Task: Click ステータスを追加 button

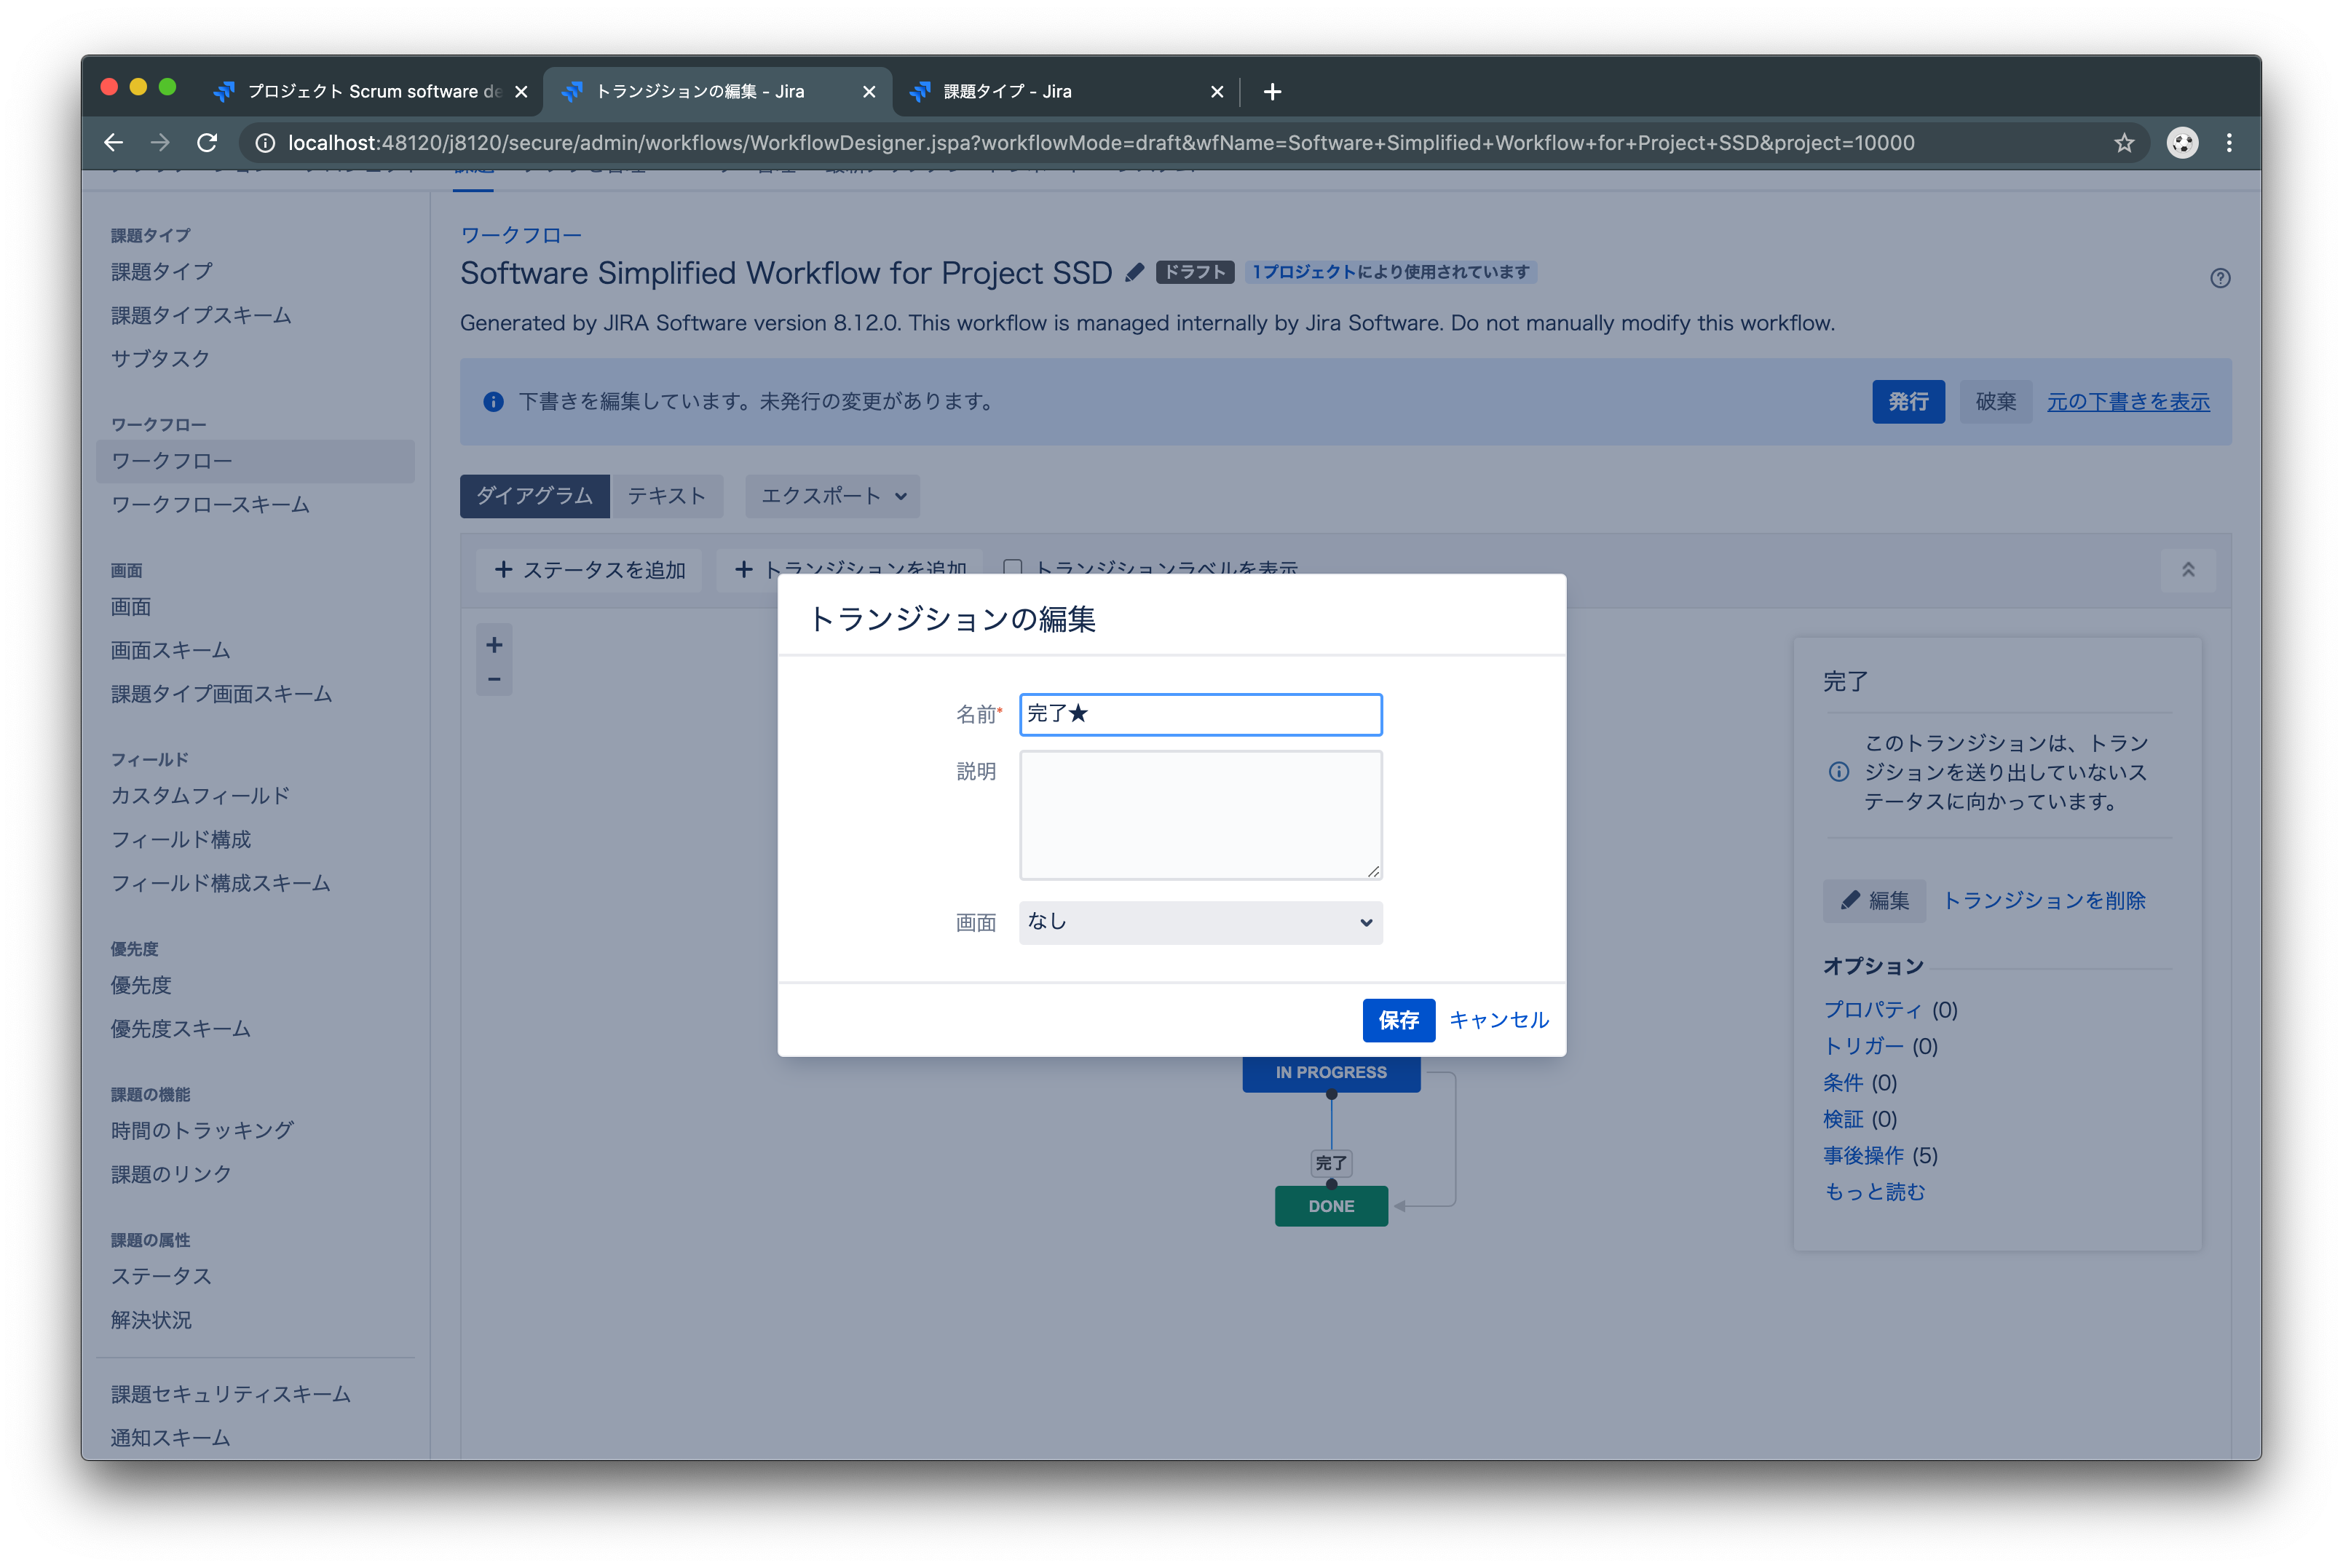Action: coord(589,570)
